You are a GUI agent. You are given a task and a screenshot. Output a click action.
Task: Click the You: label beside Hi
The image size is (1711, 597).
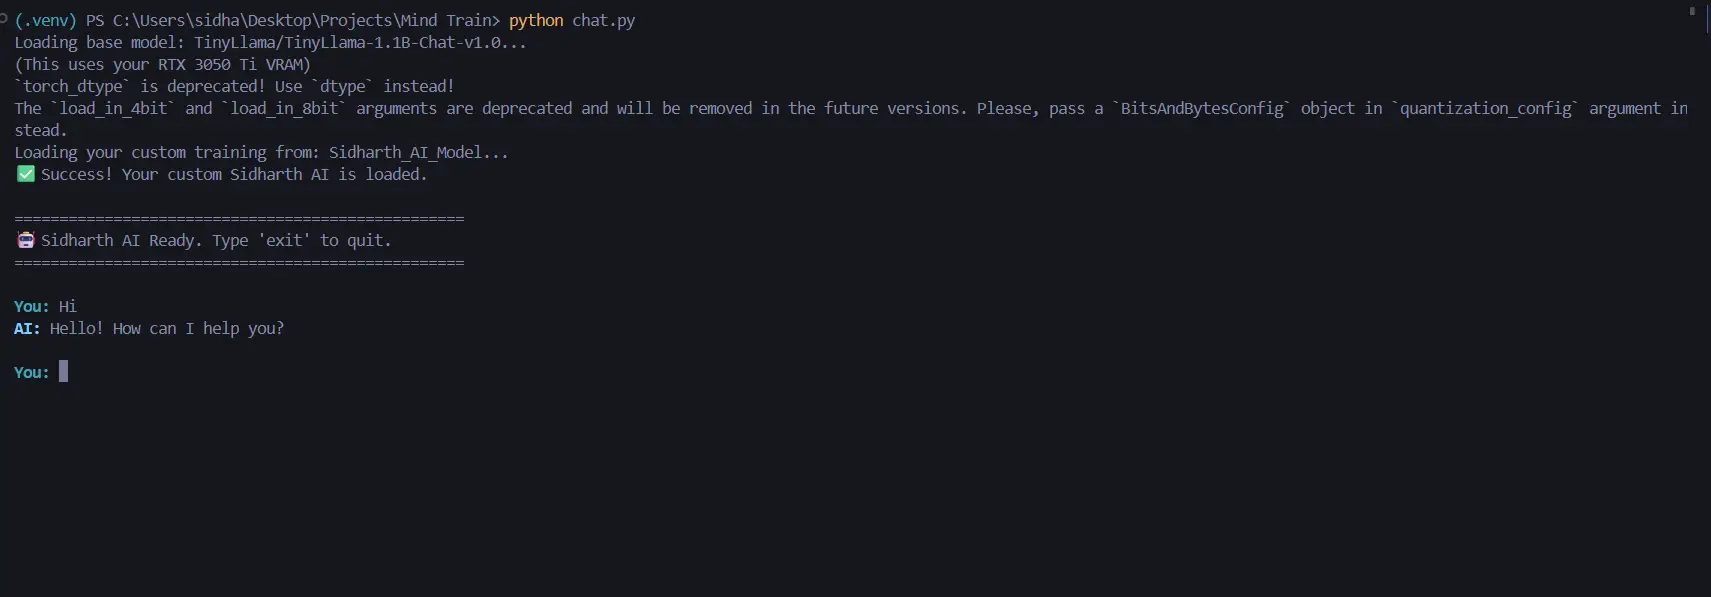[31, 306]
